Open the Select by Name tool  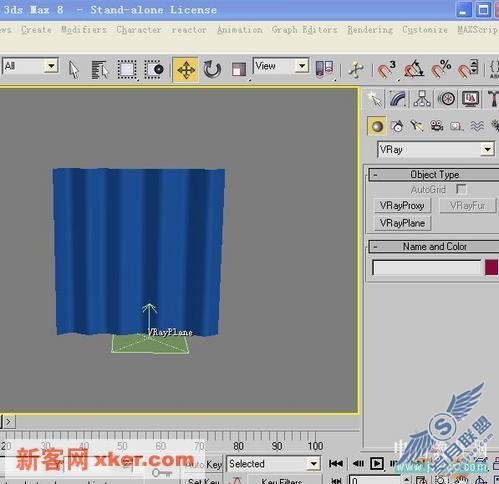(100, 70)
